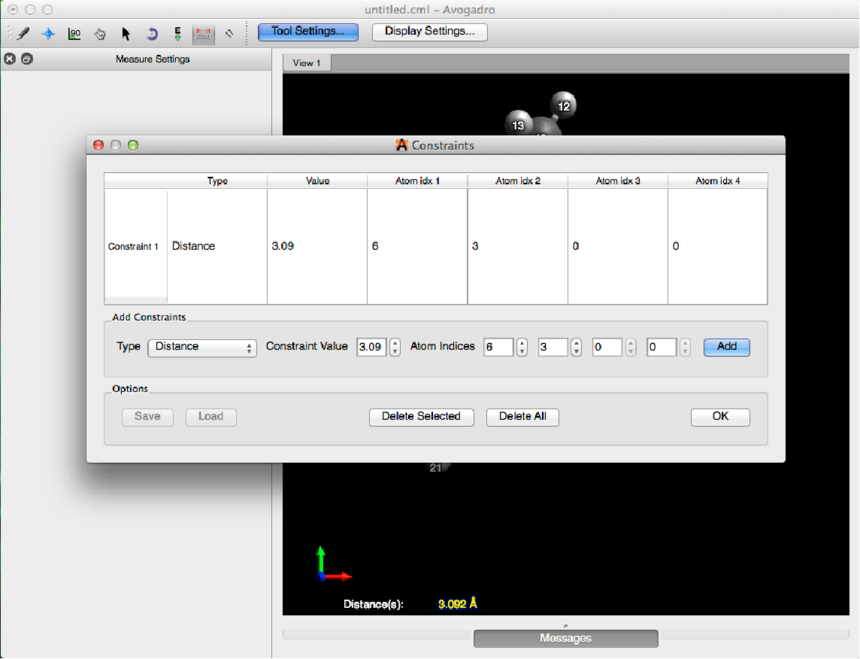The width and height of the screenshot is (860, 659).
Task: Click the Constraint Value stepper arrows
Action: tap(395, 347)
